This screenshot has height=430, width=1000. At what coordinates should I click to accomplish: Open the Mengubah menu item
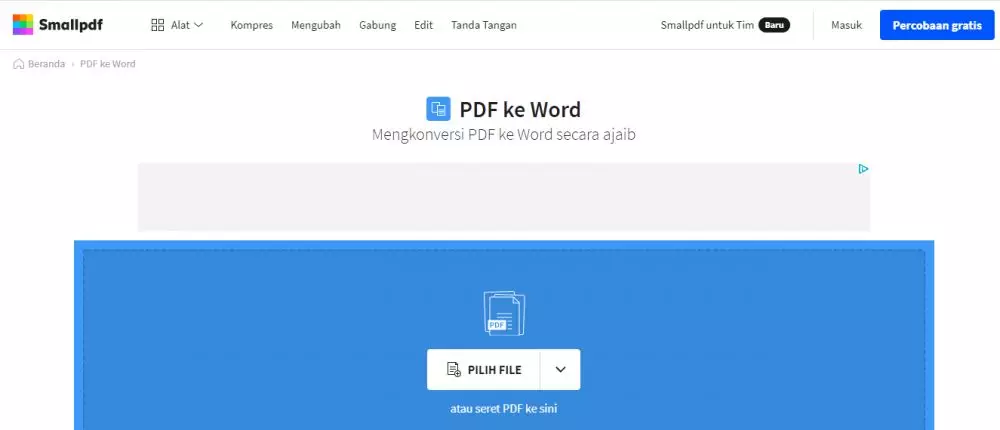[316, 25]
